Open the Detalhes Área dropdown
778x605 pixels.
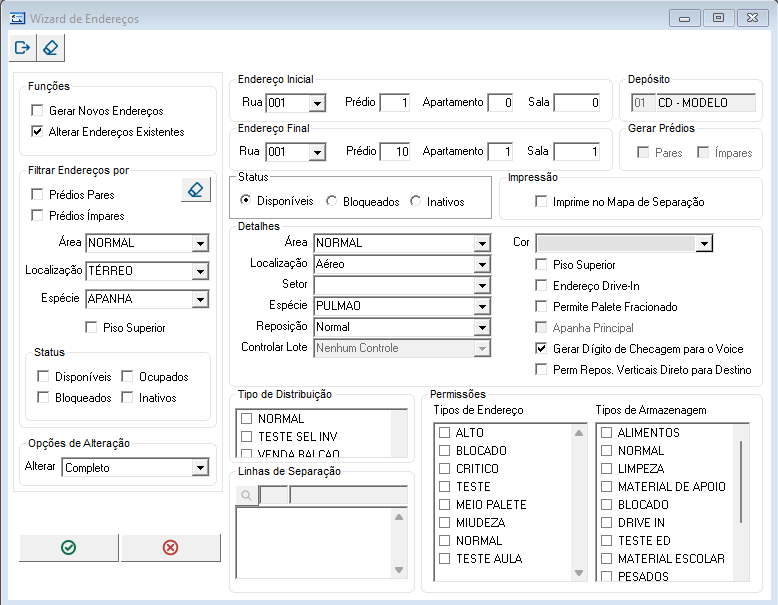tap(482, 243)
